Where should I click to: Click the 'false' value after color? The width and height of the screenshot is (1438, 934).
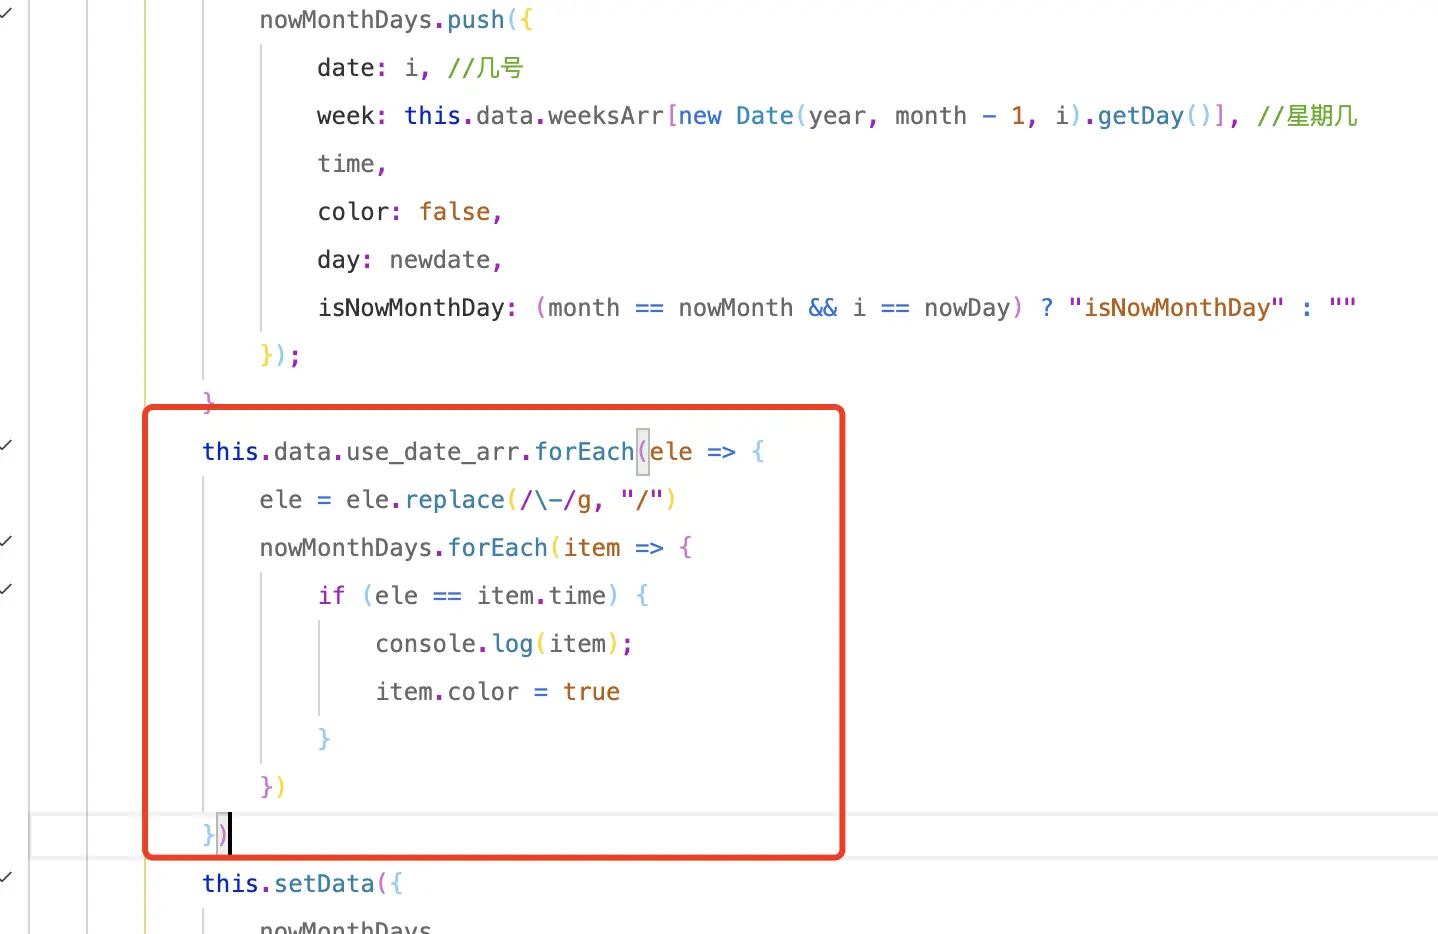(x=454, y=212)
